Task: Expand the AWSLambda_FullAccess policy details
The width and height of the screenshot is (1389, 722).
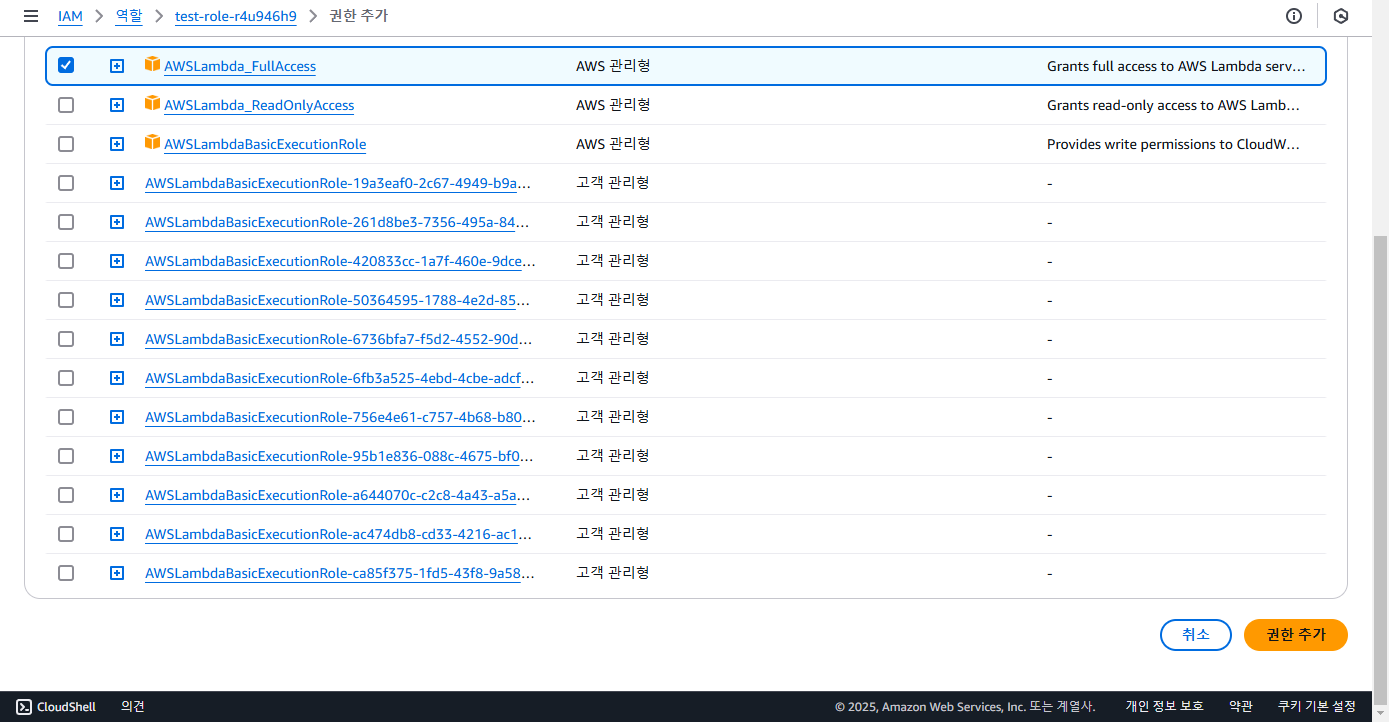Action: click(x=117, y=66)
